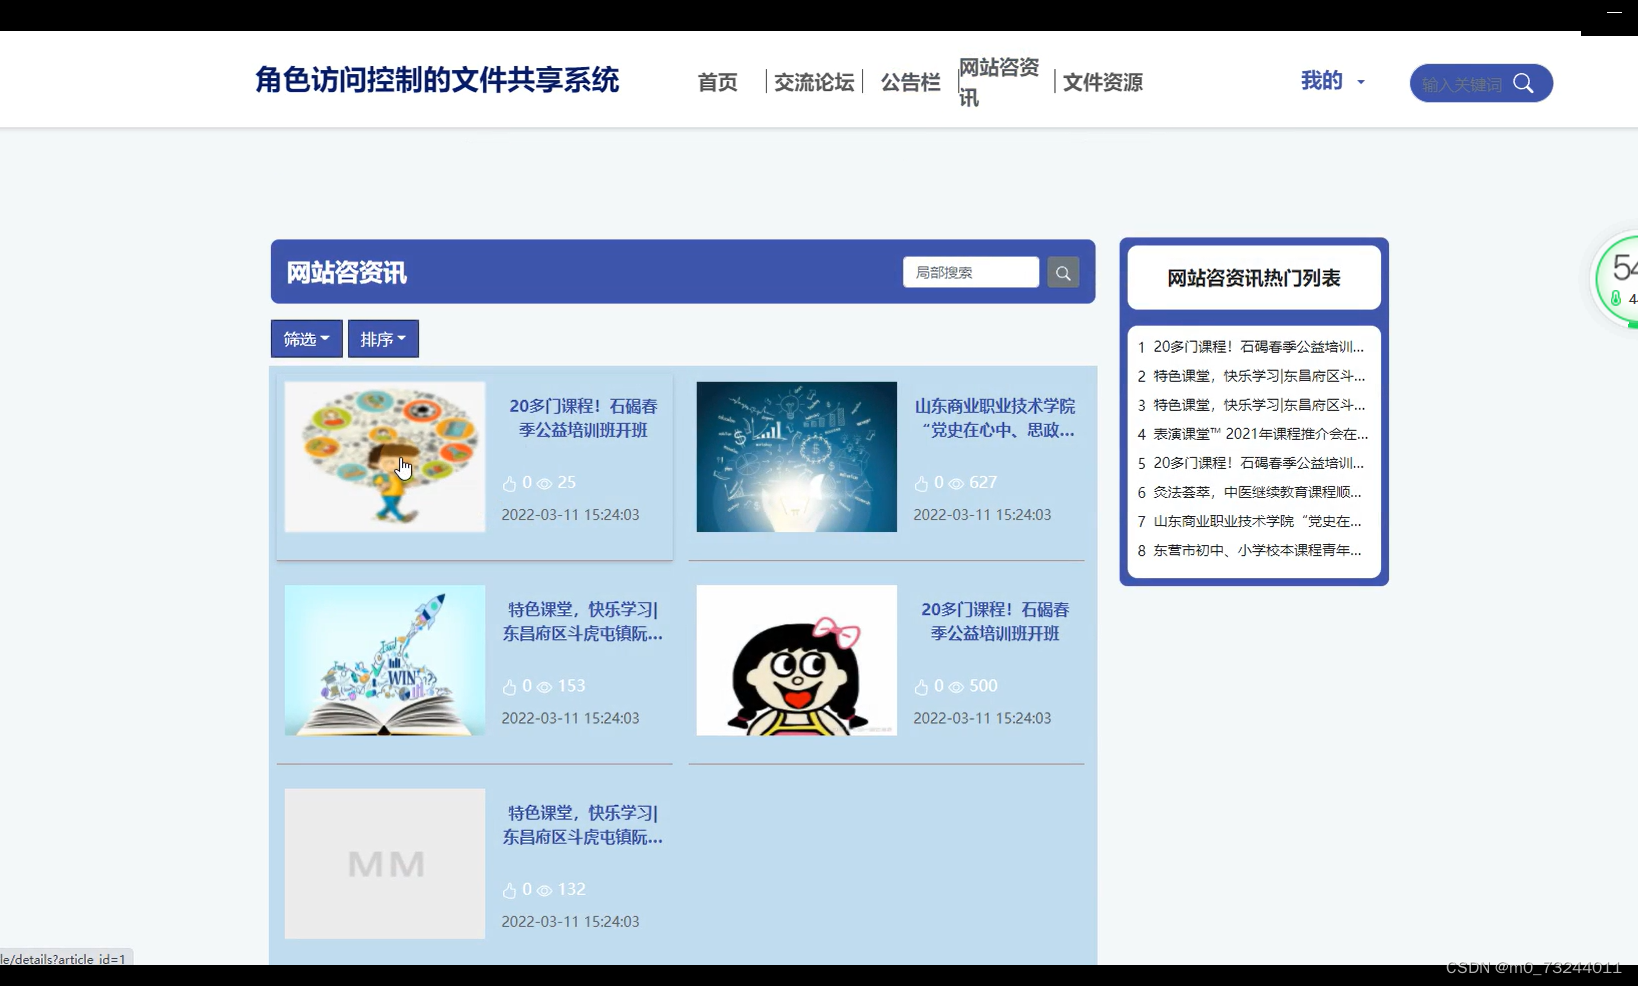Click the eye icon beside 627 views
1638x986 pixels.
[956, 484]
